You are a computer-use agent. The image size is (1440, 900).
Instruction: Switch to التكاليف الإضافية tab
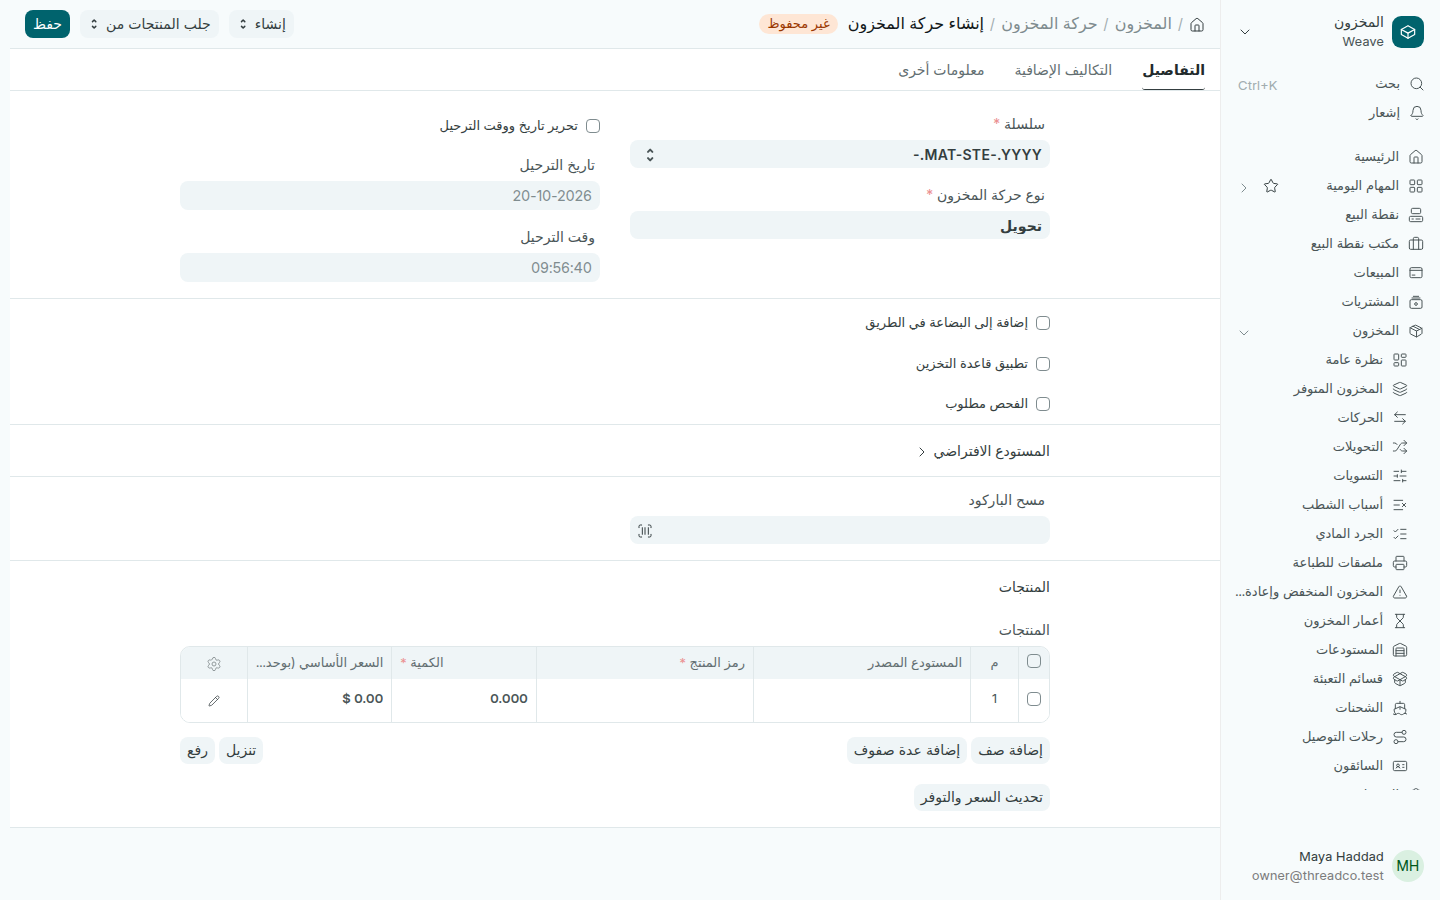click(x=1063, y=70)
